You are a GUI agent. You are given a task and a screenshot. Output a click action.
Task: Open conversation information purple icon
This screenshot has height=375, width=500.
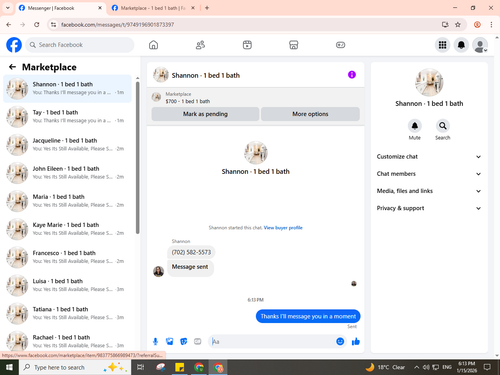(x=352, y=75)
